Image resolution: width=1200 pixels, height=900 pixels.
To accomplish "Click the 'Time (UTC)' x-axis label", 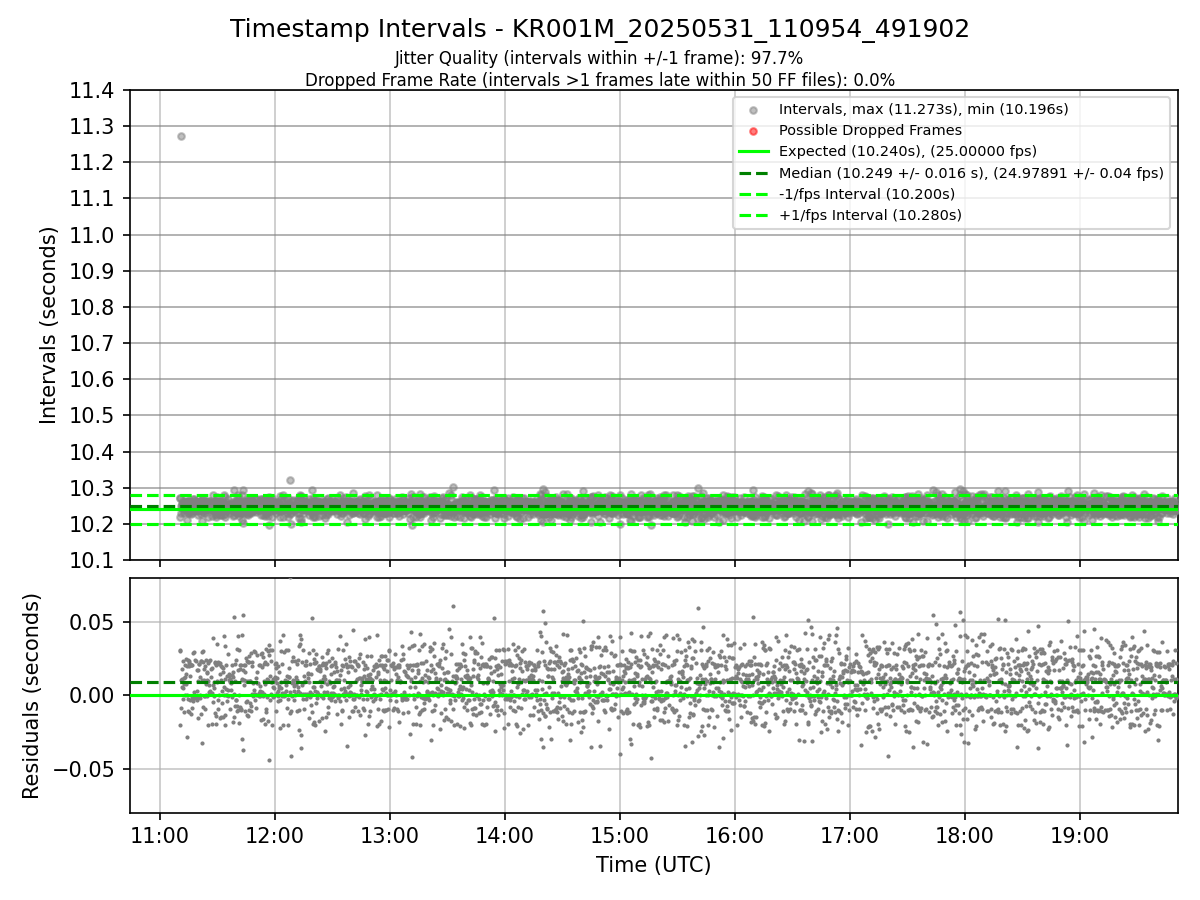I will (x=653, y=865).
